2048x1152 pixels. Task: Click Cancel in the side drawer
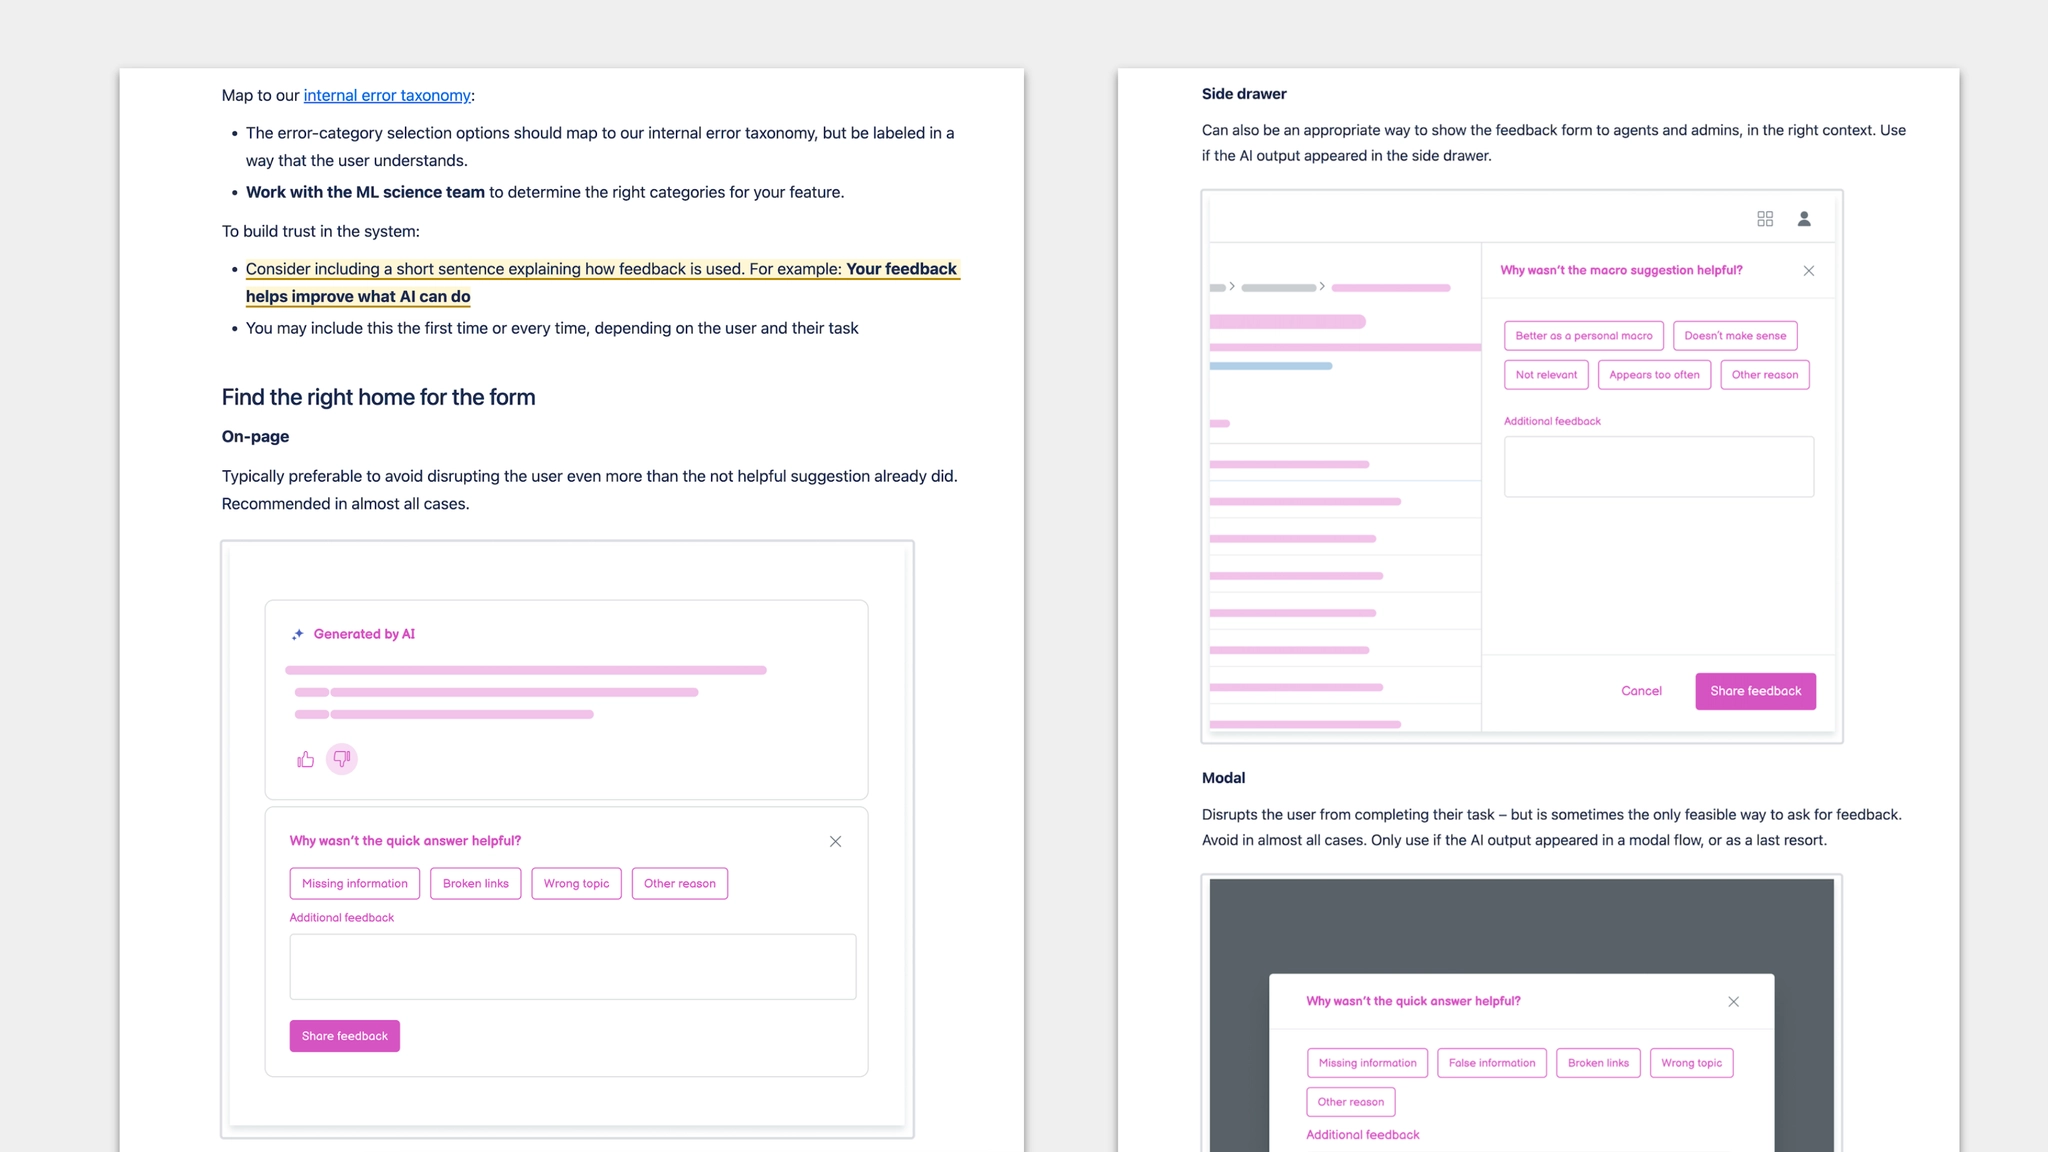(x=1641, y=691)
